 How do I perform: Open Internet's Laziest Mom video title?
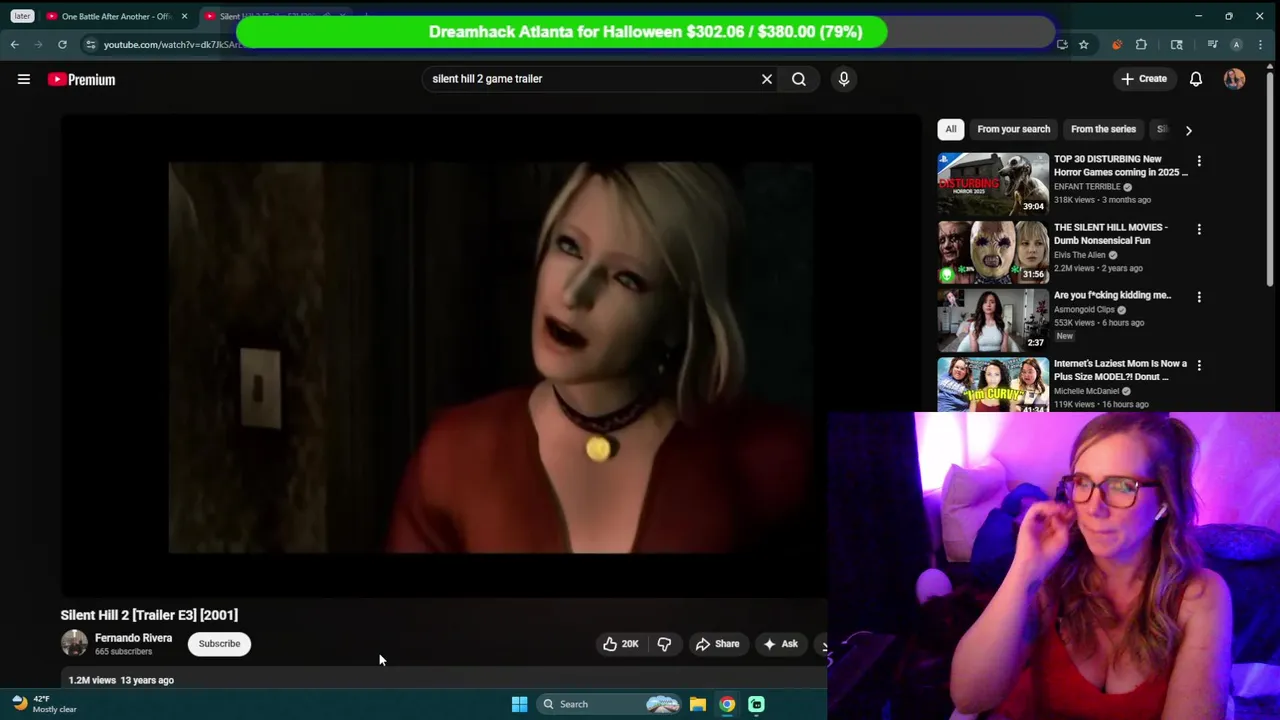pyautogui.click(x=1120, y=370)
